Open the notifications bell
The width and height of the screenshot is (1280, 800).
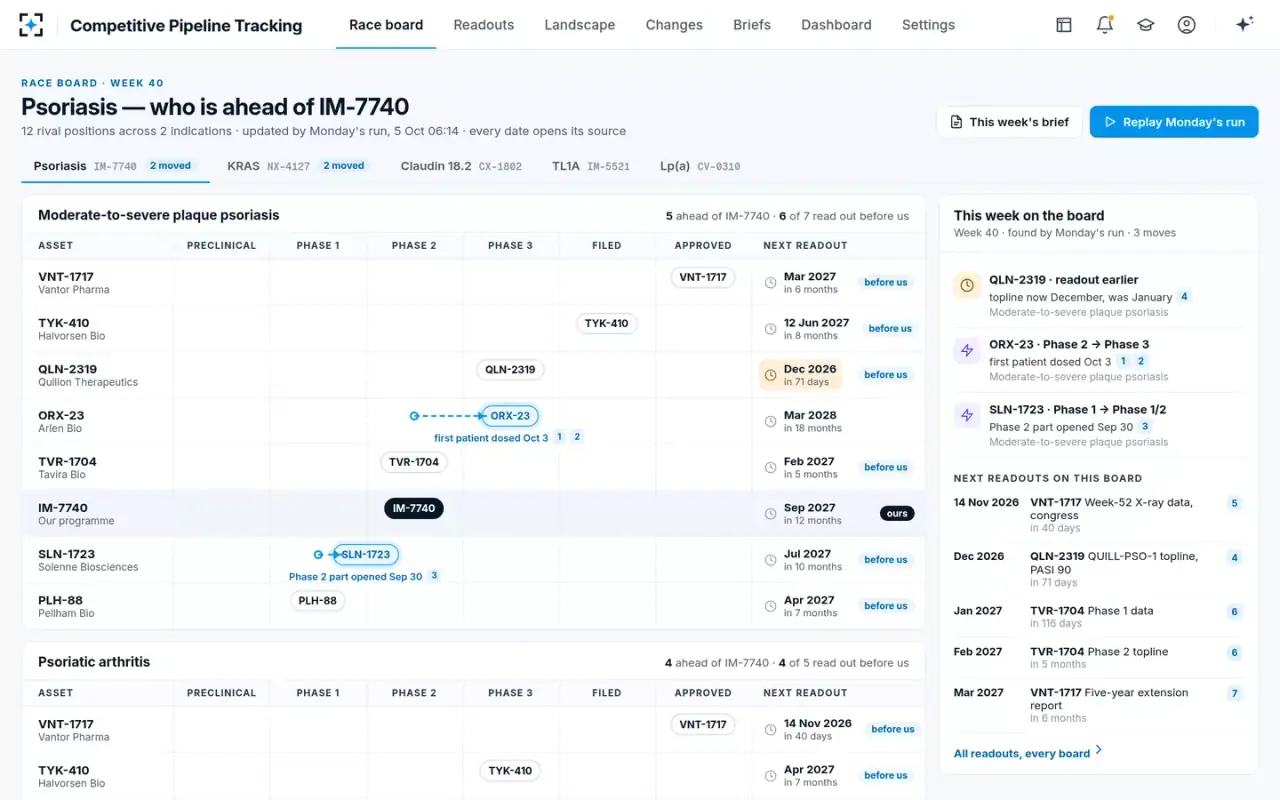pos(1105,25)
